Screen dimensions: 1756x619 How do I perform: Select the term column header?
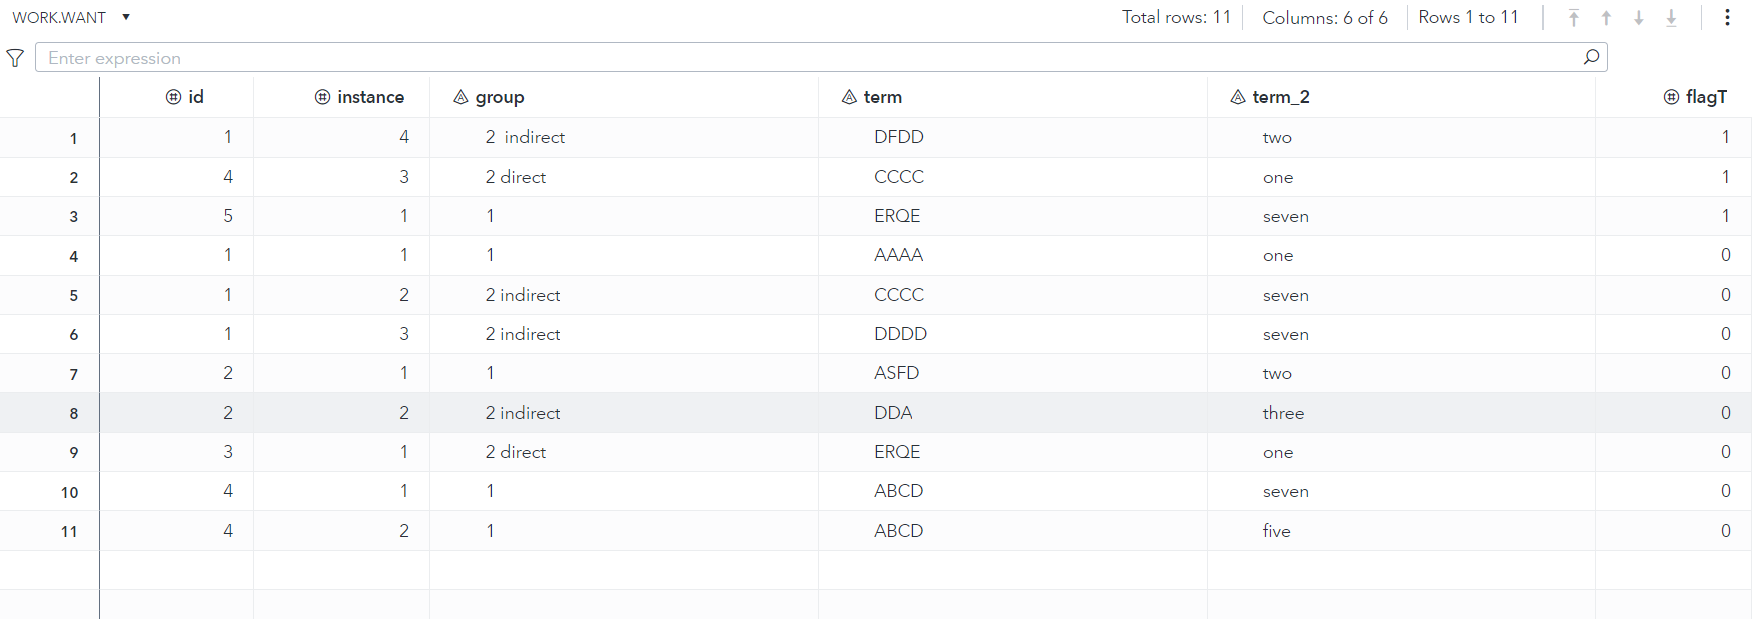click(x=882, y=97)
